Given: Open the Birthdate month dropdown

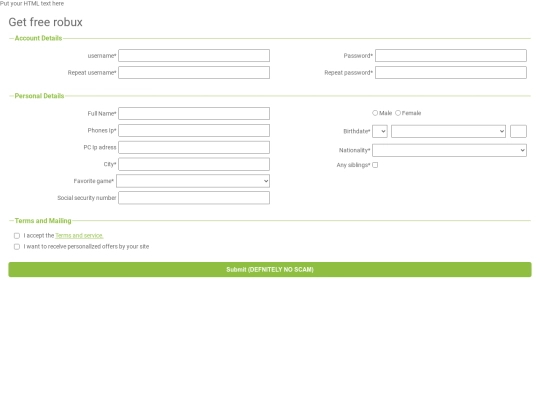Looking at the screenshot, I should (x=448, y=131).
